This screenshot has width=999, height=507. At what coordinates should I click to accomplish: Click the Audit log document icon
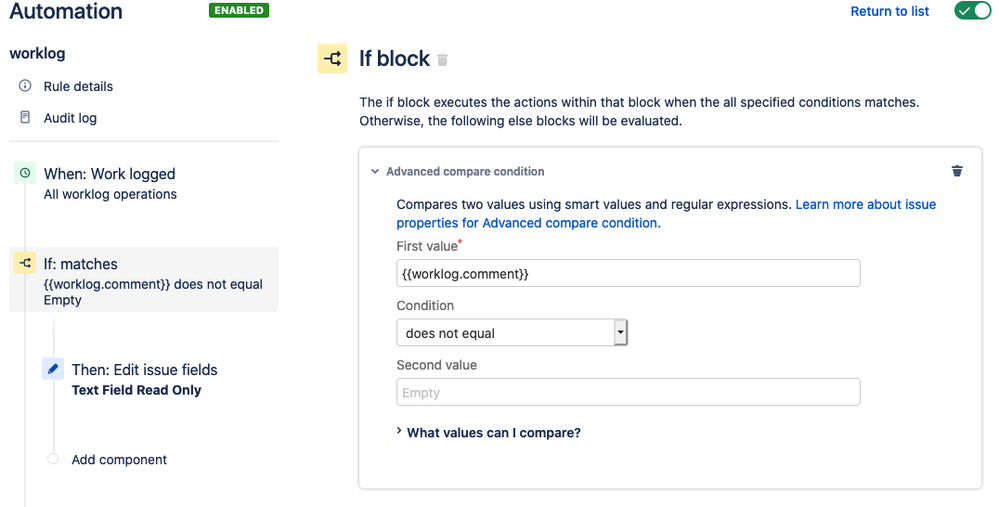coord(25,118)
